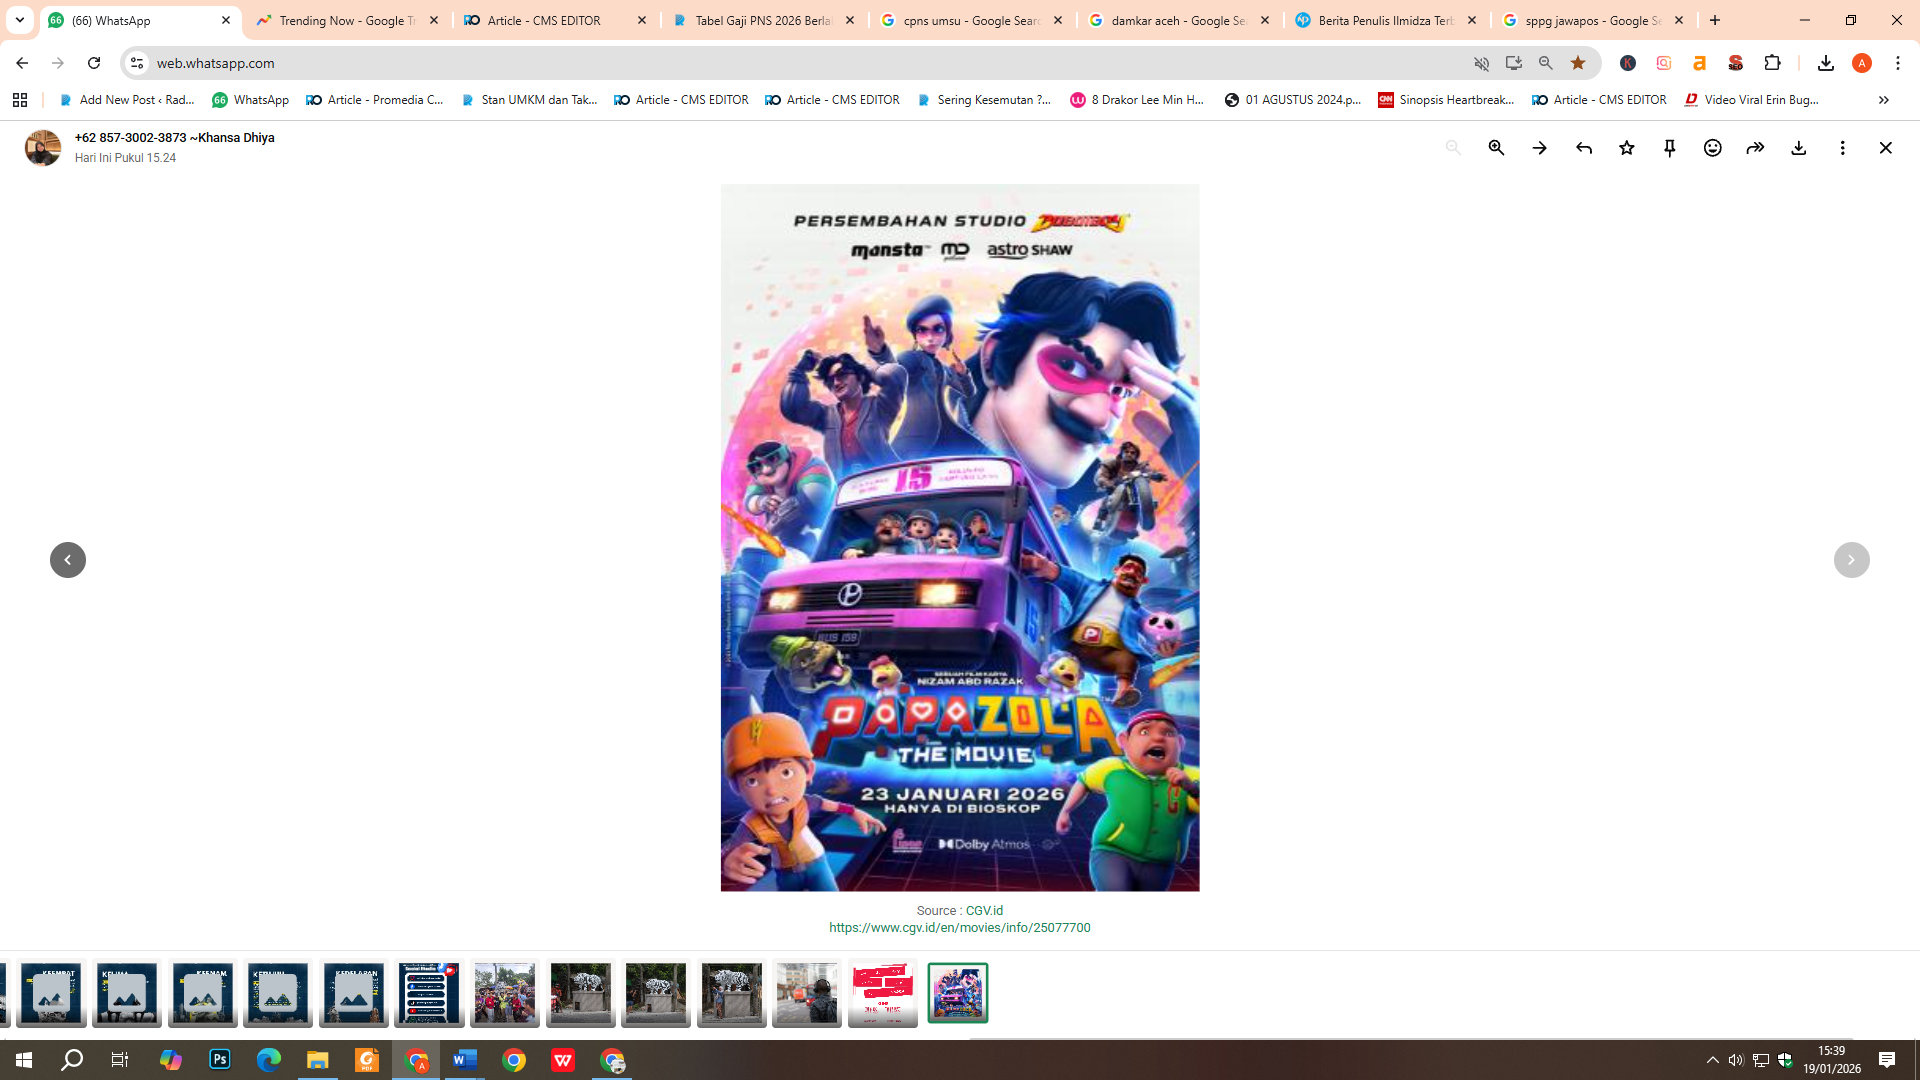Open Khansa Dhiya's profile picture

42,148
